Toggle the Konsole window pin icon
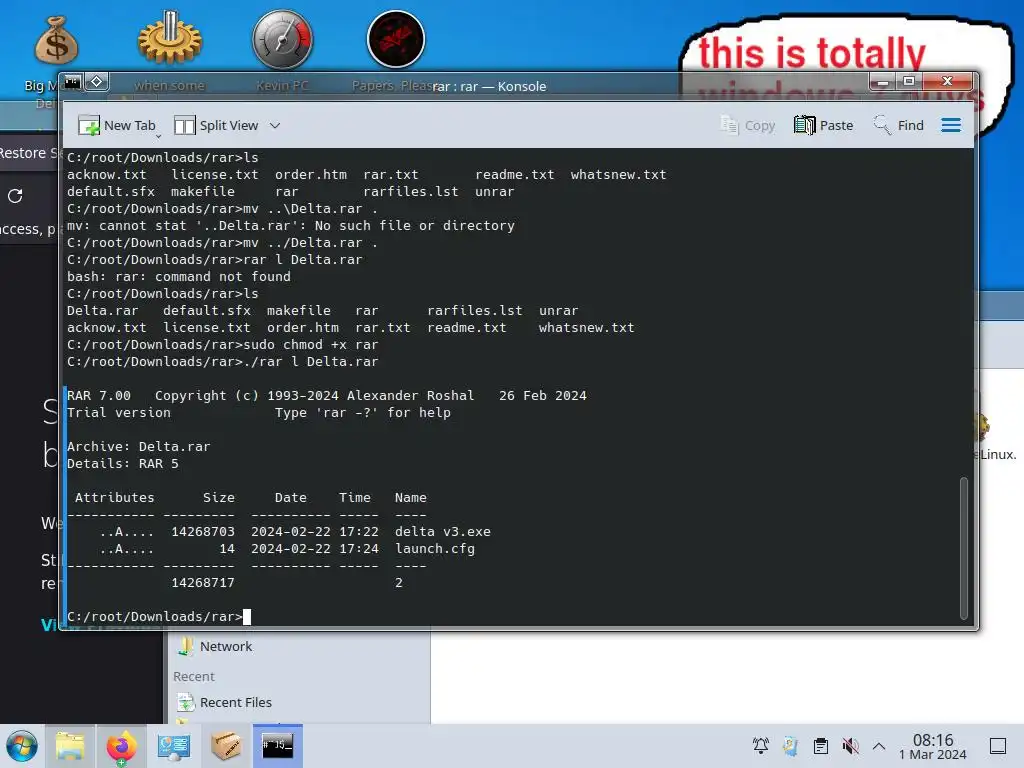Screen dimensions: 1024x768 [97, 82]
